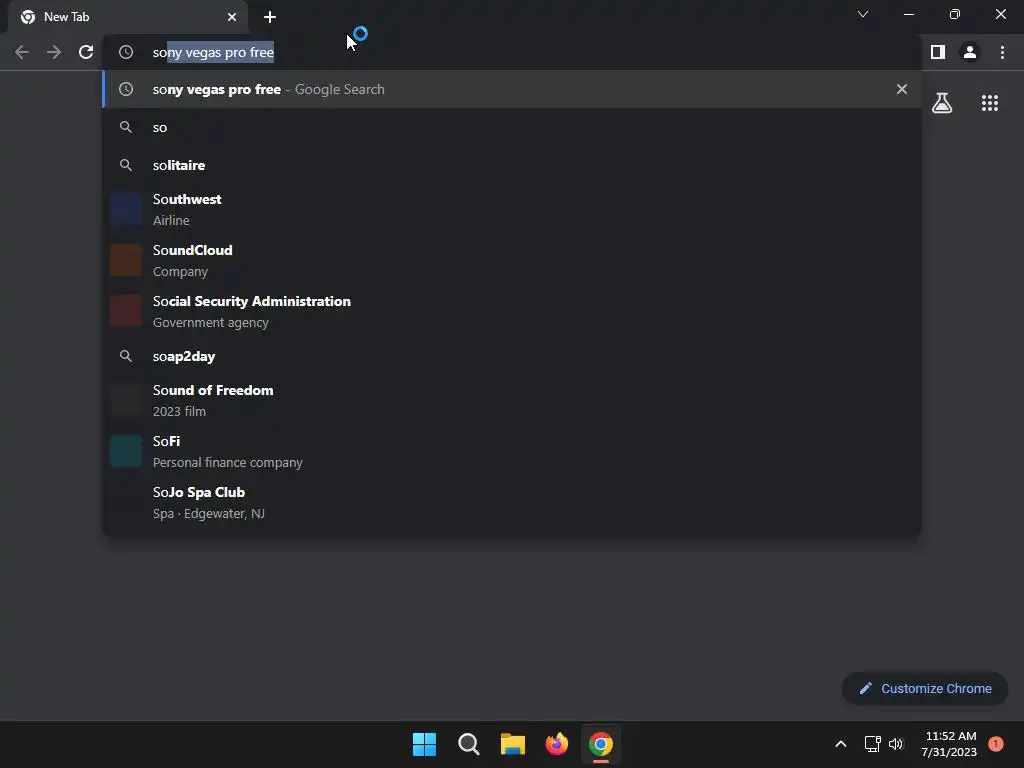Image resolution: width=1024 pixels, height=768 pixels.
Task: Open Search Labs flask icon
Action: point(942,103)
